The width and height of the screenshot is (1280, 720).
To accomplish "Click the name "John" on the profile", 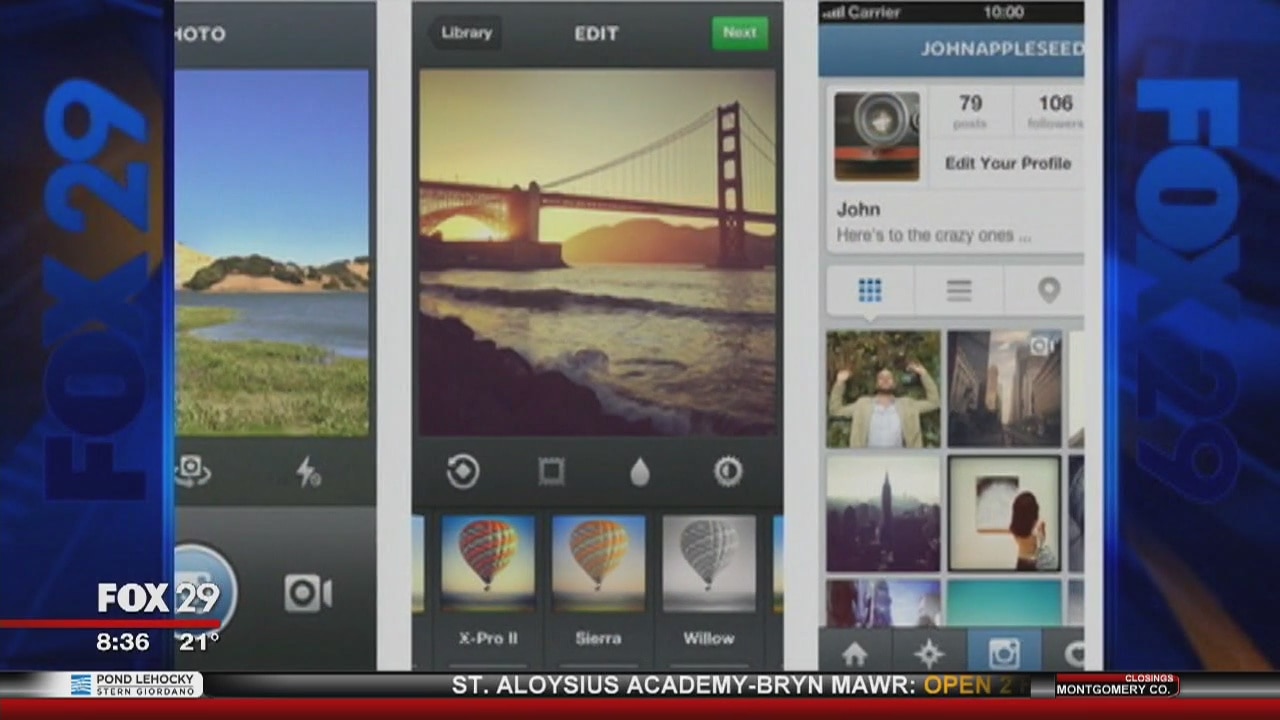I will pos(858,209).
